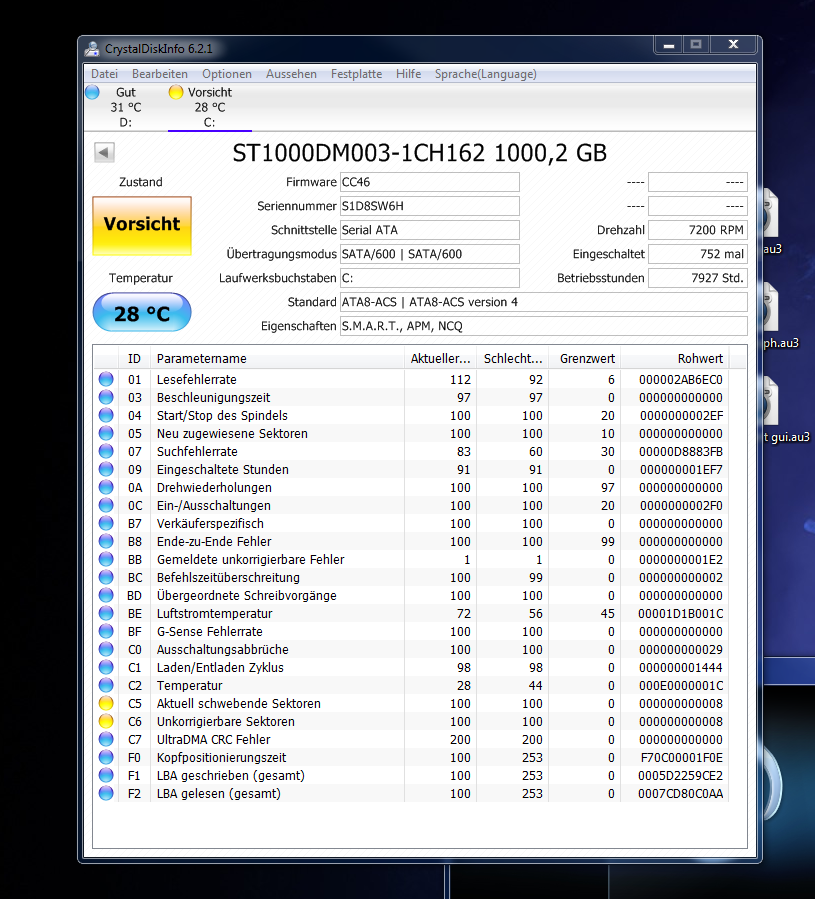The height and width of the screenshot is (899, 815).
Task: Open the Sprache(Language) menu
Action: pos(485,74)
